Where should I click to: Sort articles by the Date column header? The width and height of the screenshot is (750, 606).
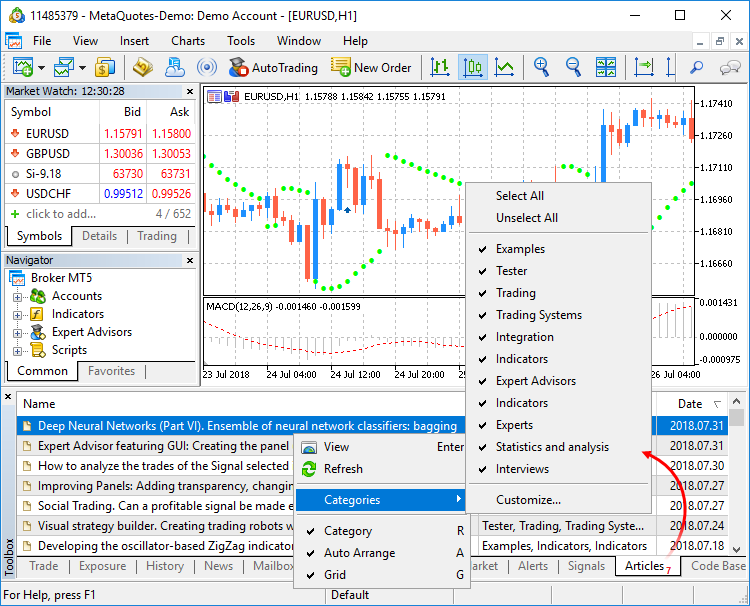pos(690,404)
